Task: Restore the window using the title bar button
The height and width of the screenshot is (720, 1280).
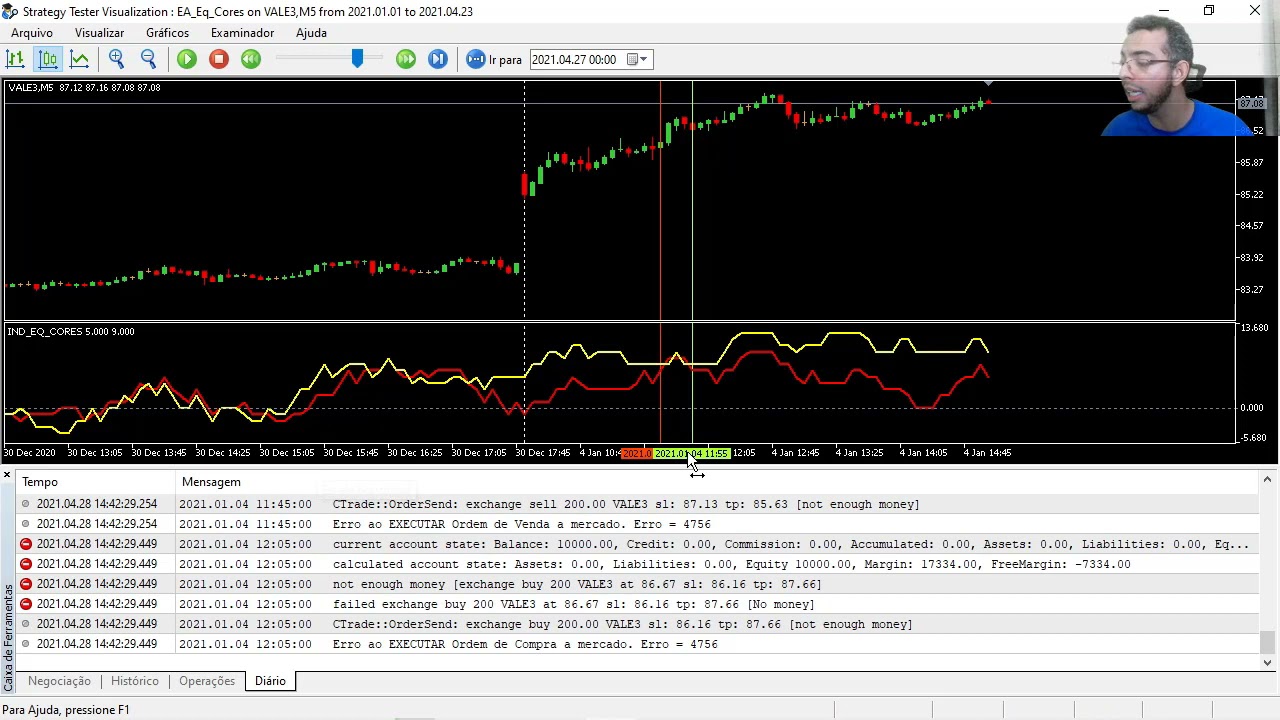Action: tap(1209, 11)
